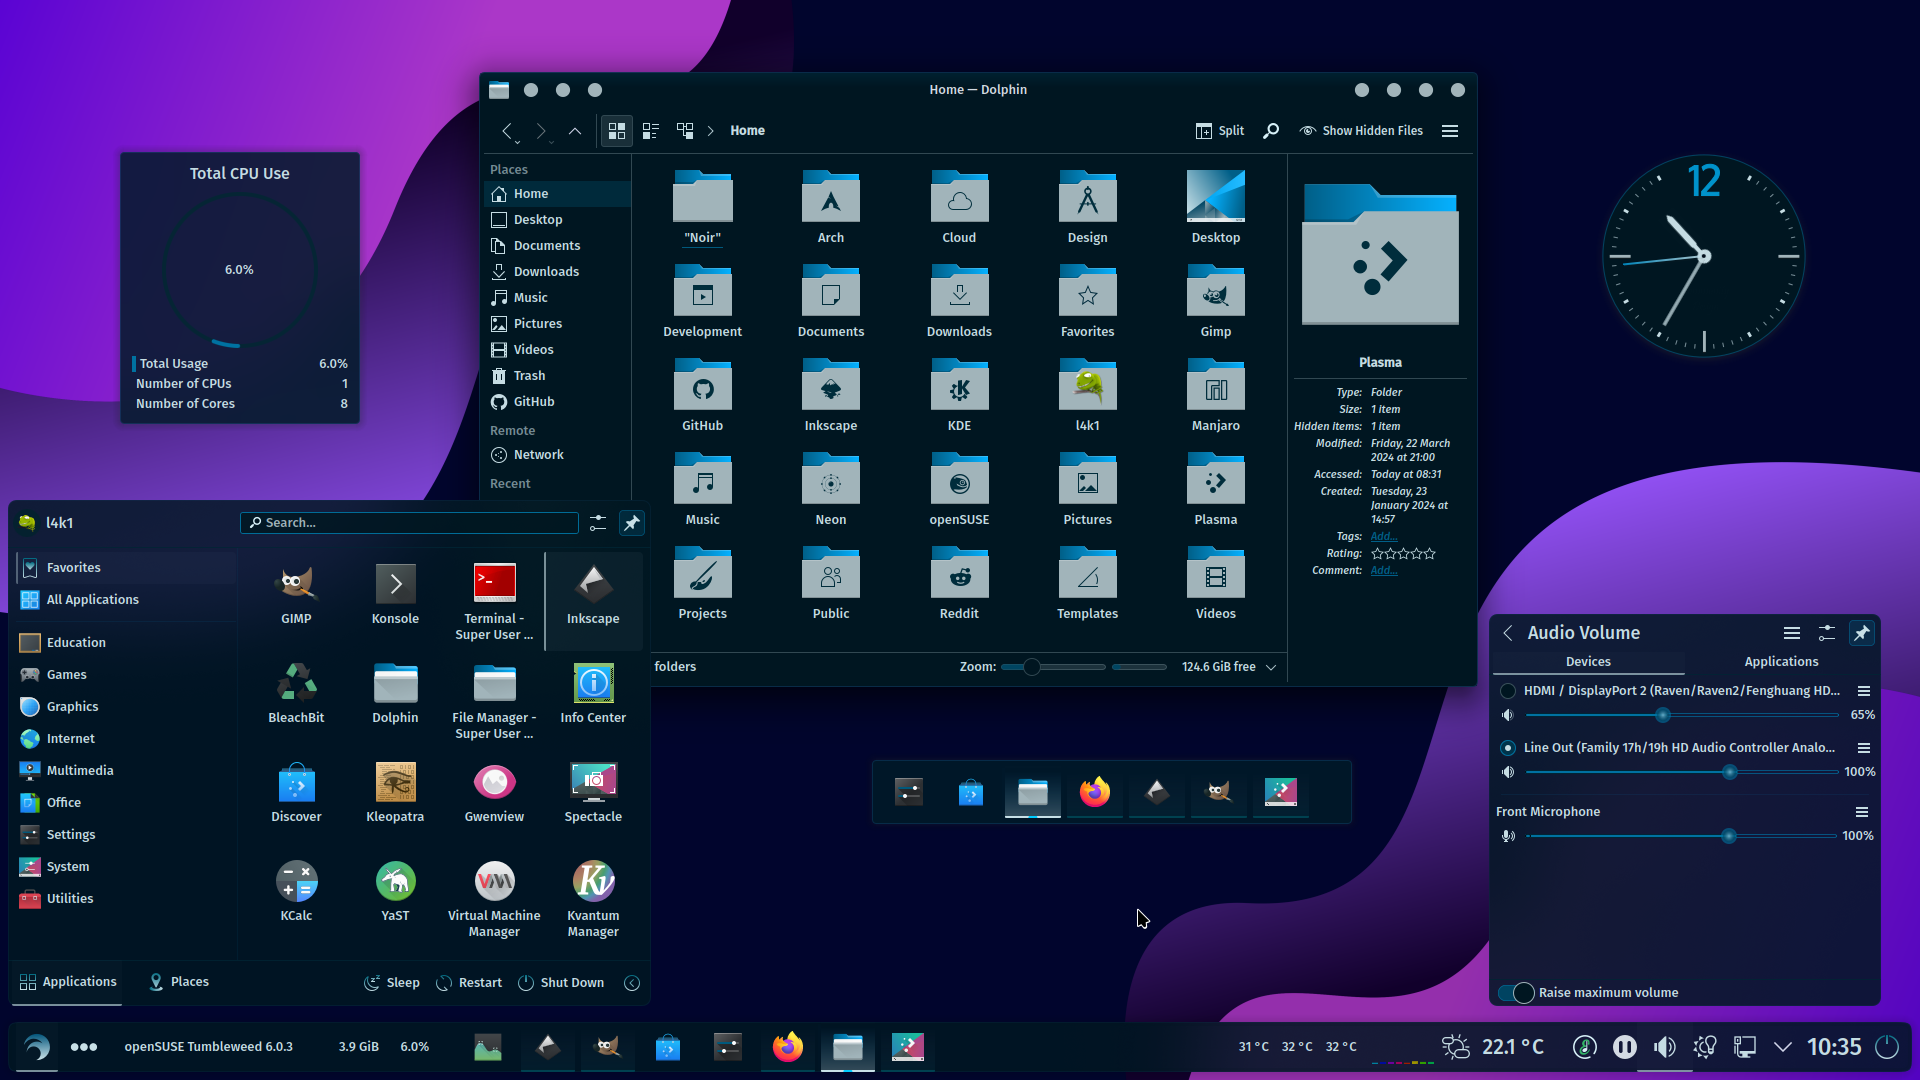Click Shut Down in launcher

(561, 983)
